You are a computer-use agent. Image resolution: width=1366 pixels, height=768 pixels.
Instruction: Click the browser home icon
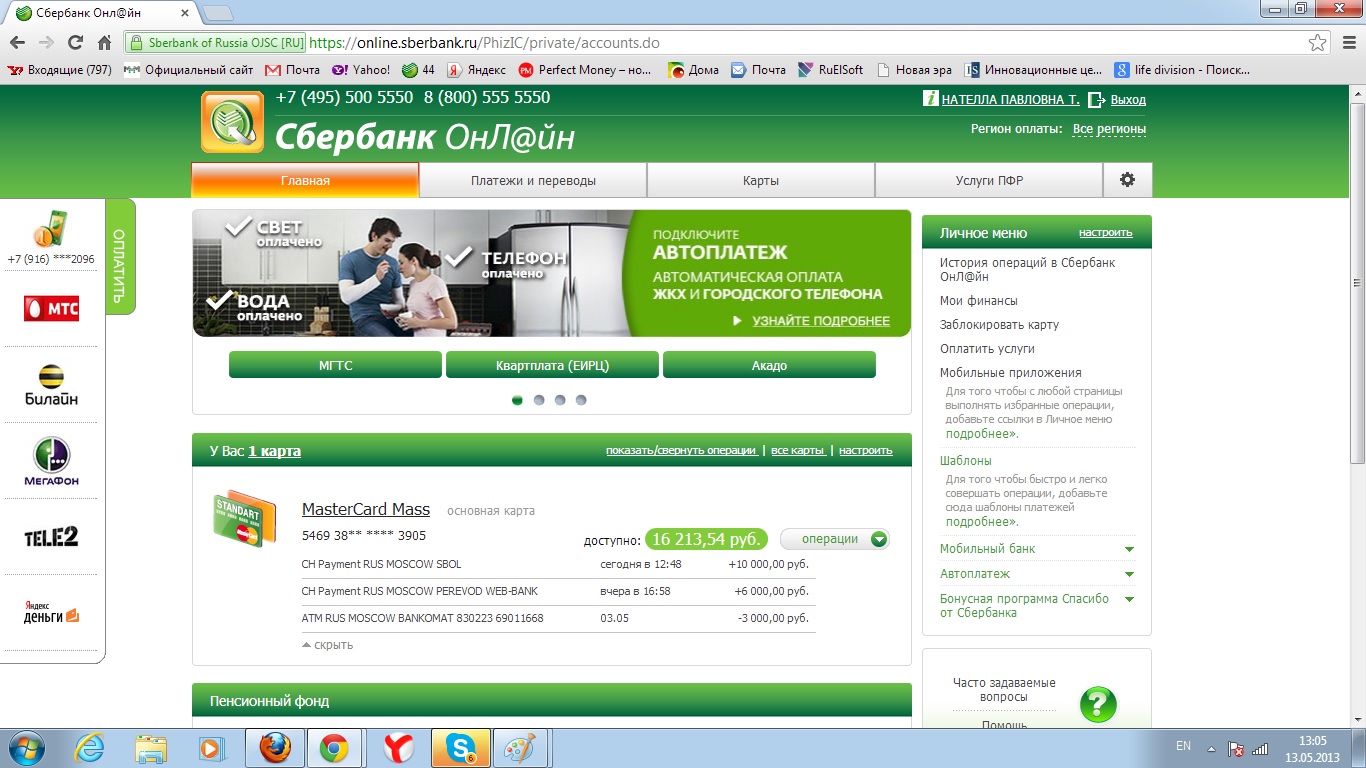point(104,42)
